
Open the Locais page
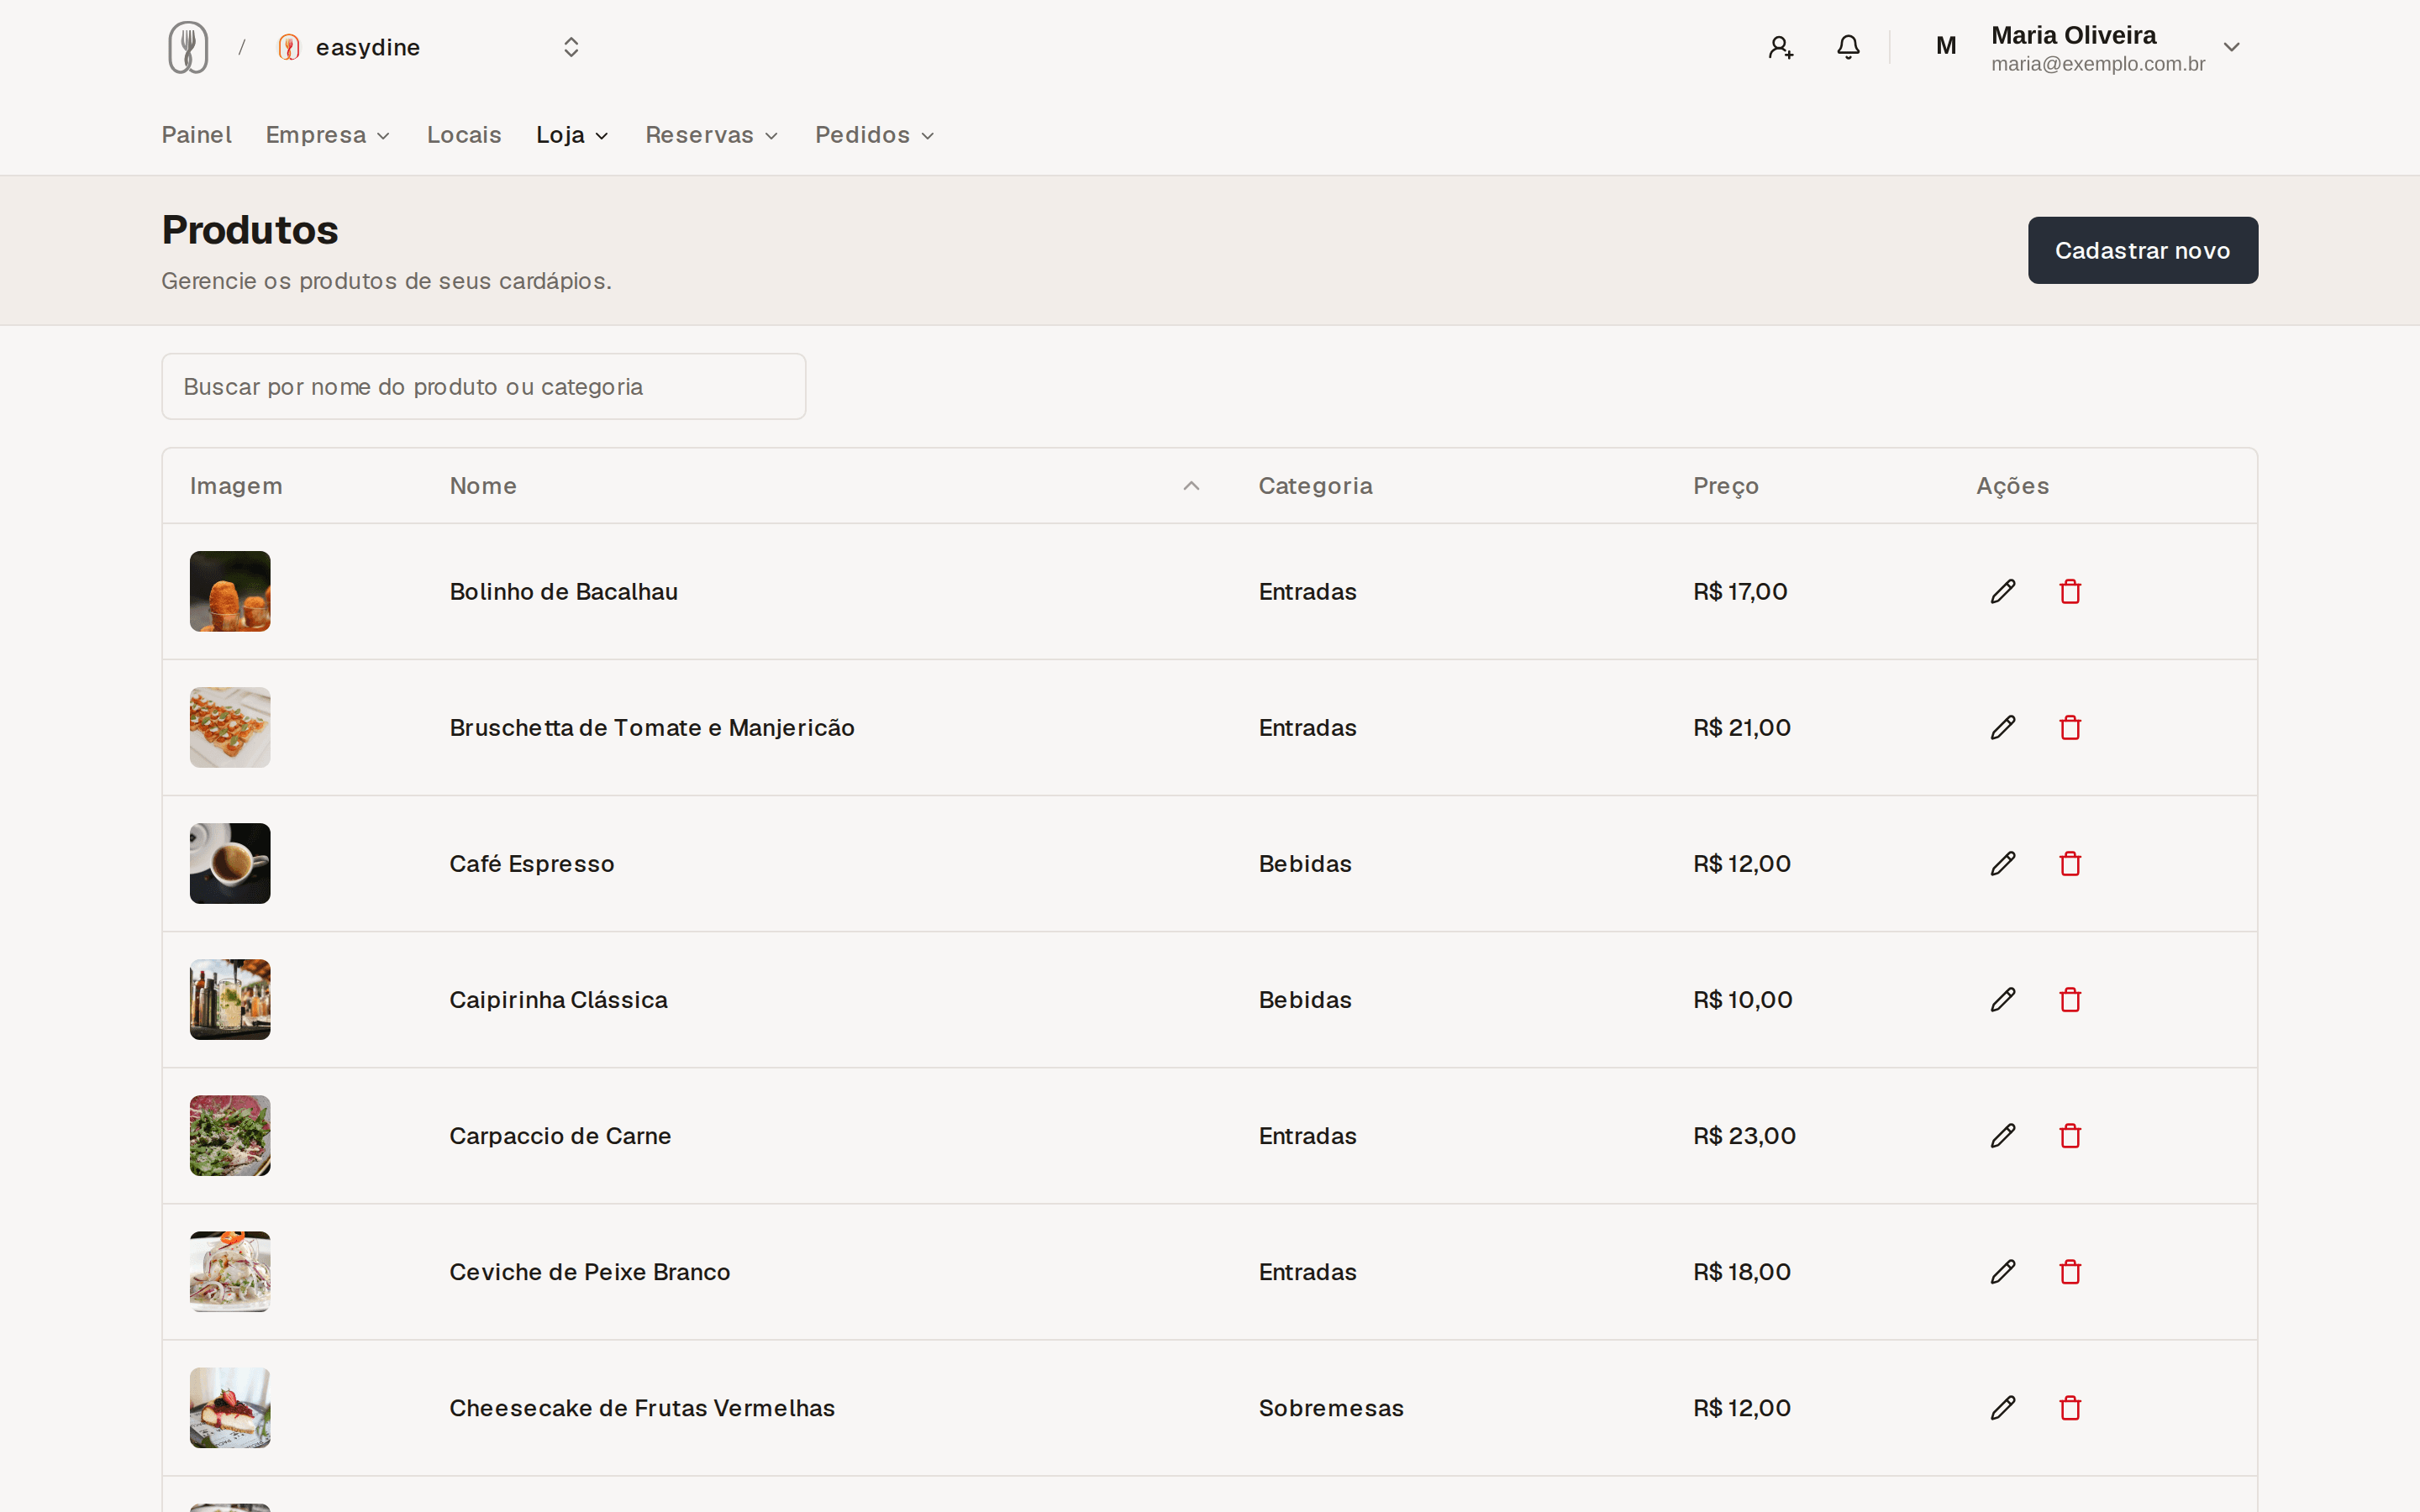[464, 135]
